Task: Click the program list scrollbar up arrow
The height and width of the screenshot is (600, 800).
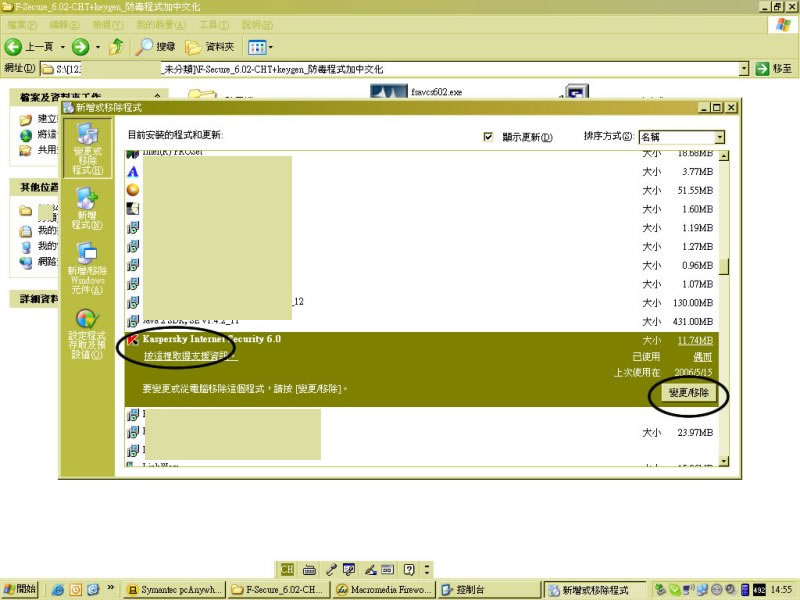Action: click(724, 156)
